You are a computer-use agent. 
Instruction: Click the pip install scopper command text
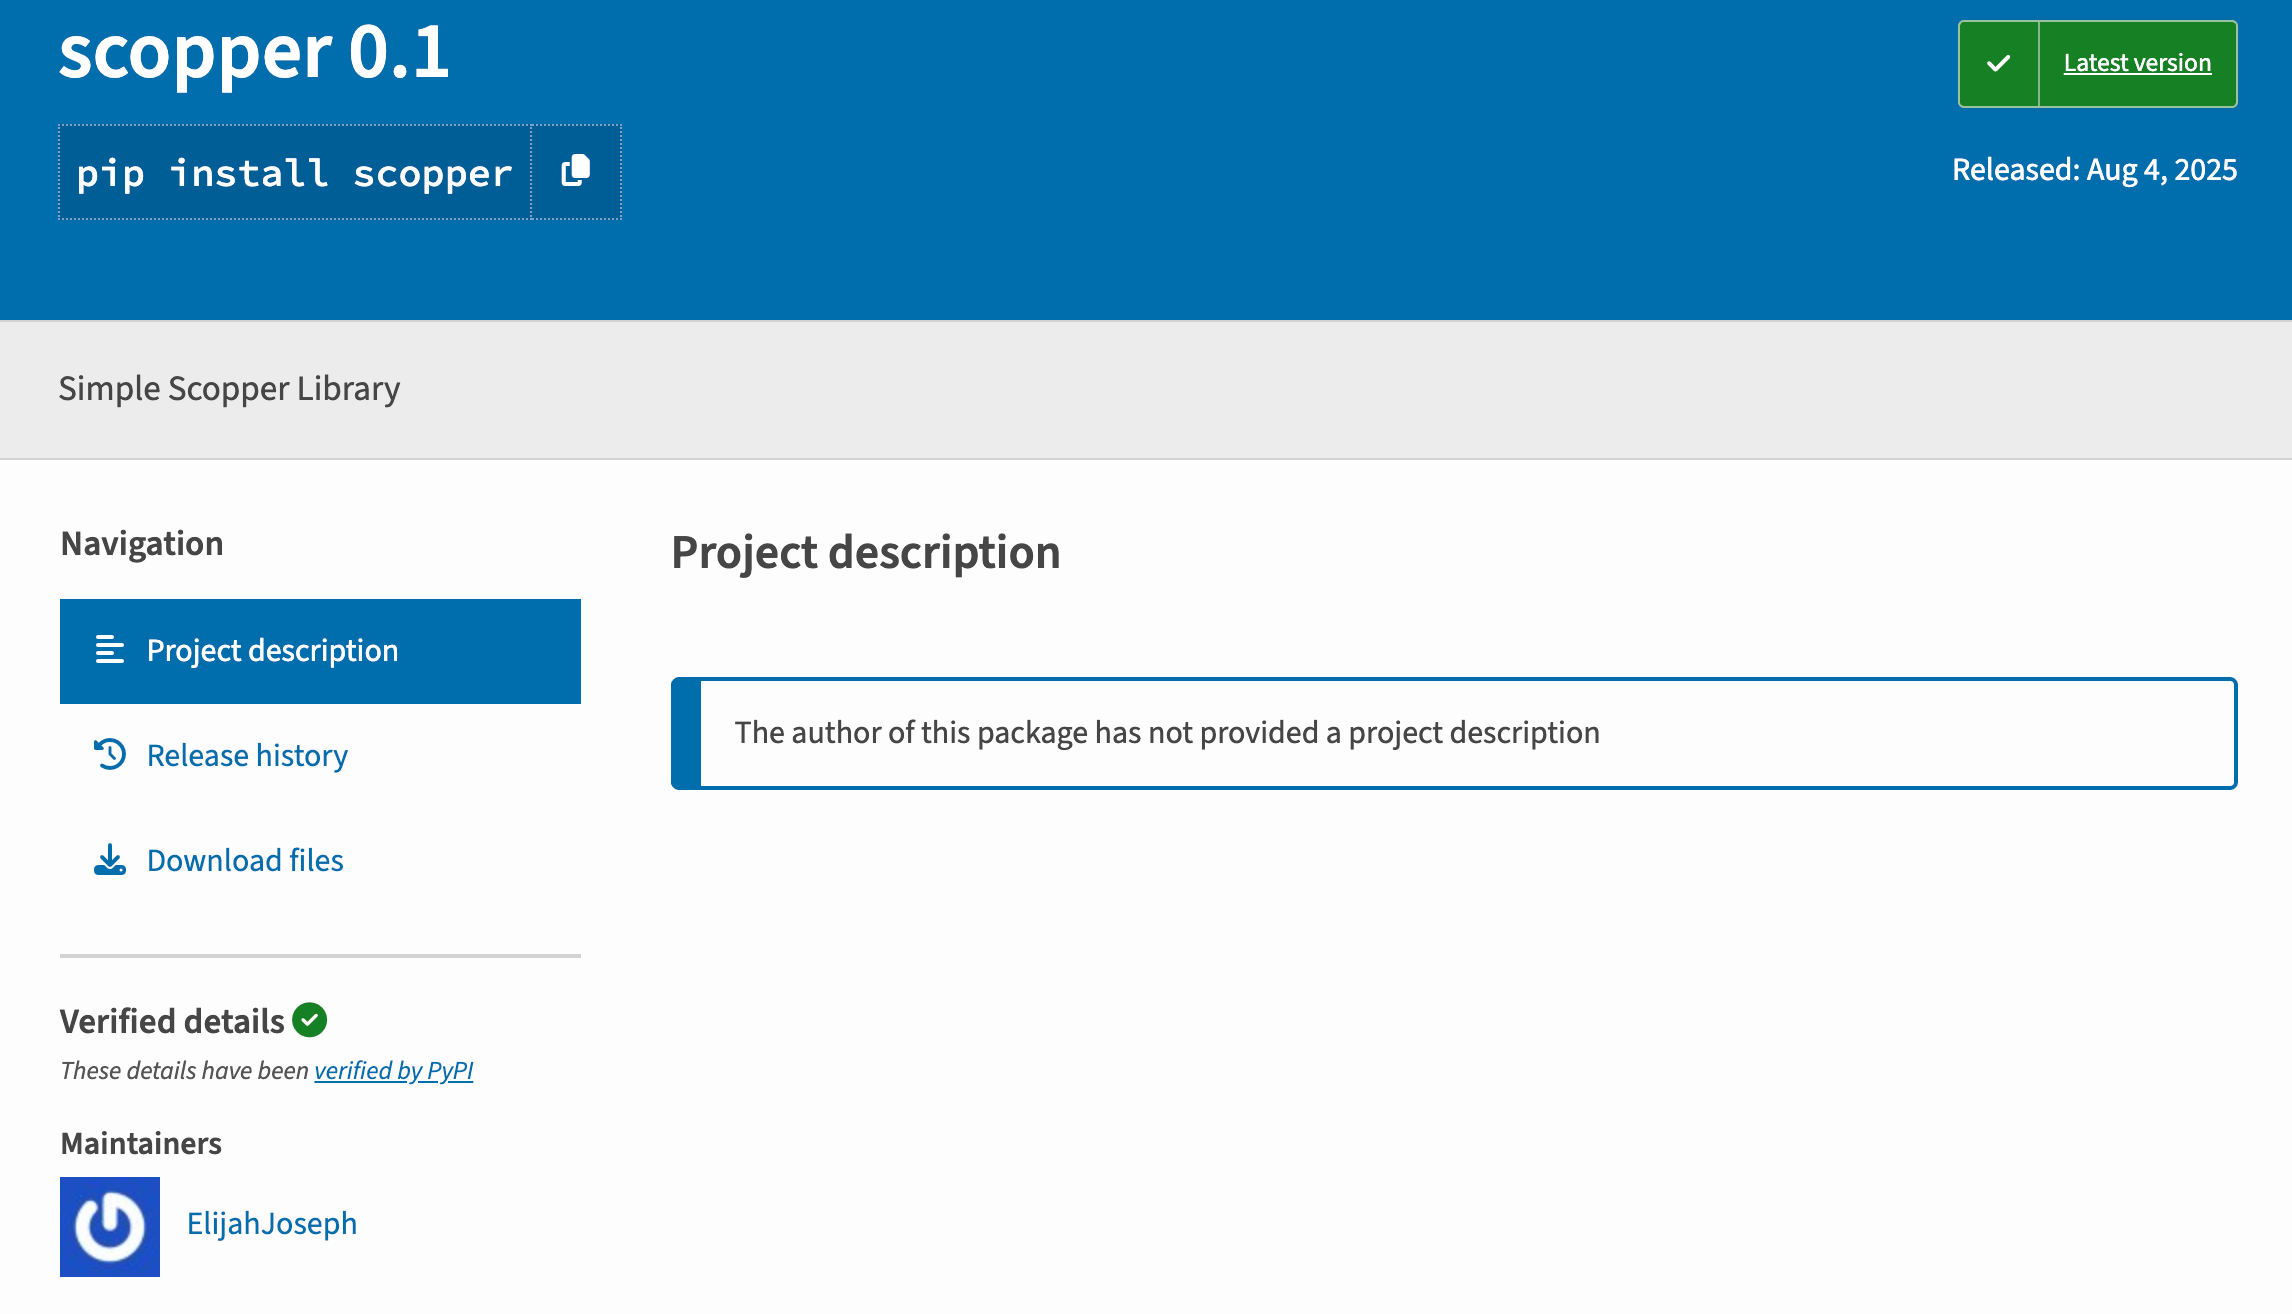[295, 173]
